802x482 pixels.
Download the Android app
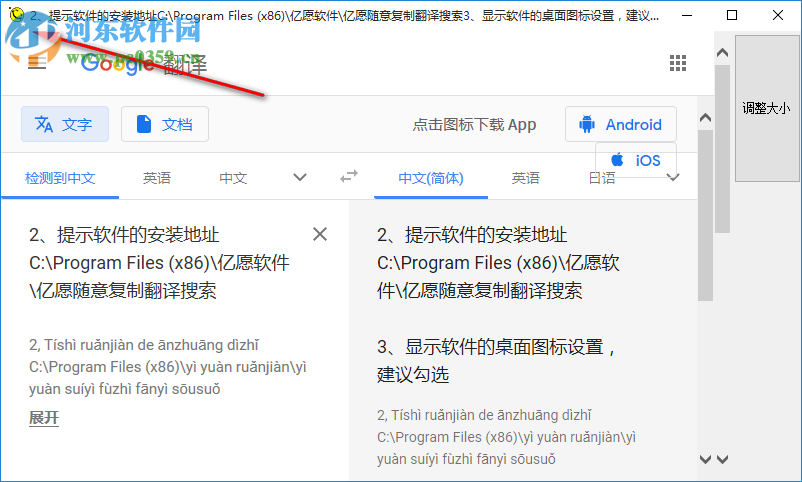coord(620,124)
